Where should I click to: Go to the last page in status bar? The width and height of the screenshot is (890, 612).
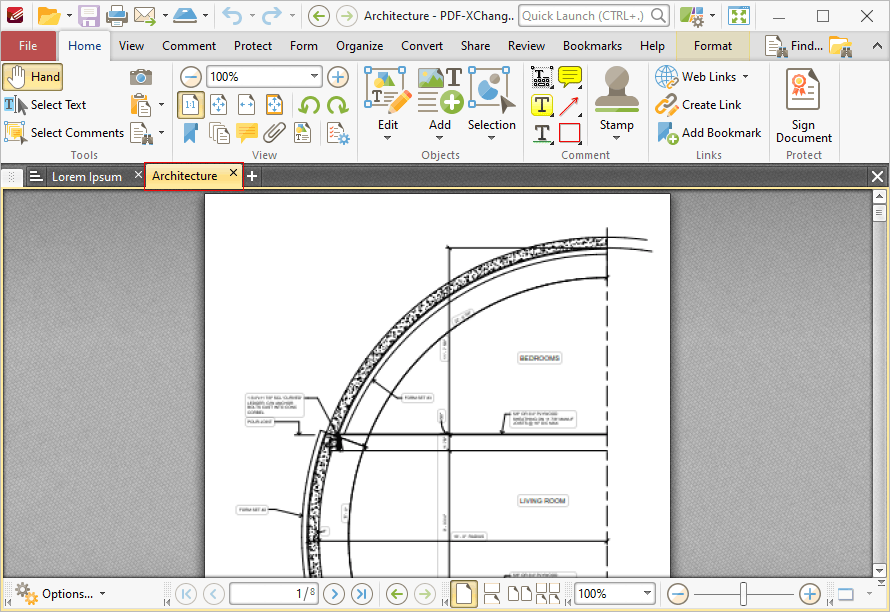[x=362, y=594]
